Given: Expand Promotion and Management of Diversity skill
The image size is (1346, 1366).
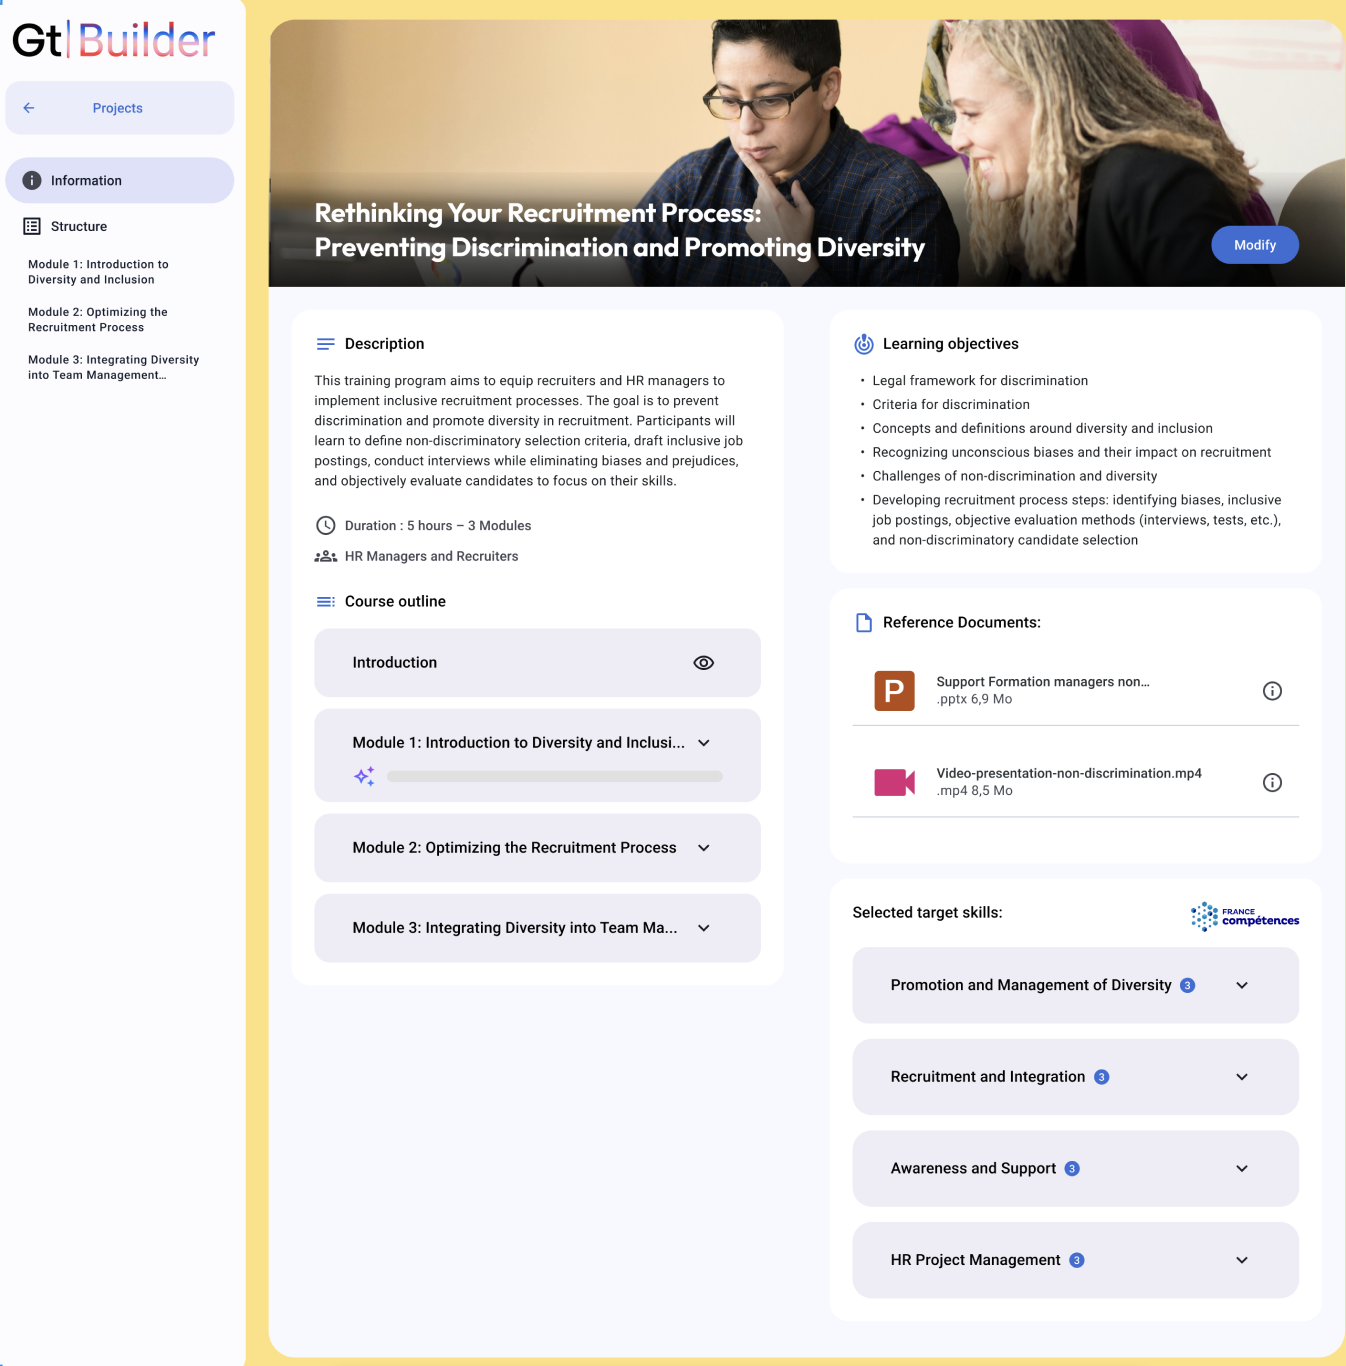Looking at the screenshot, I should coord(1241,986).
